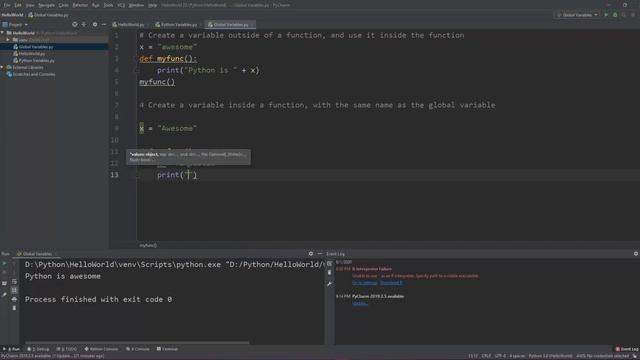Open the run configuration dropdown
Screen dimensions: 640x360
pos(577,15)
